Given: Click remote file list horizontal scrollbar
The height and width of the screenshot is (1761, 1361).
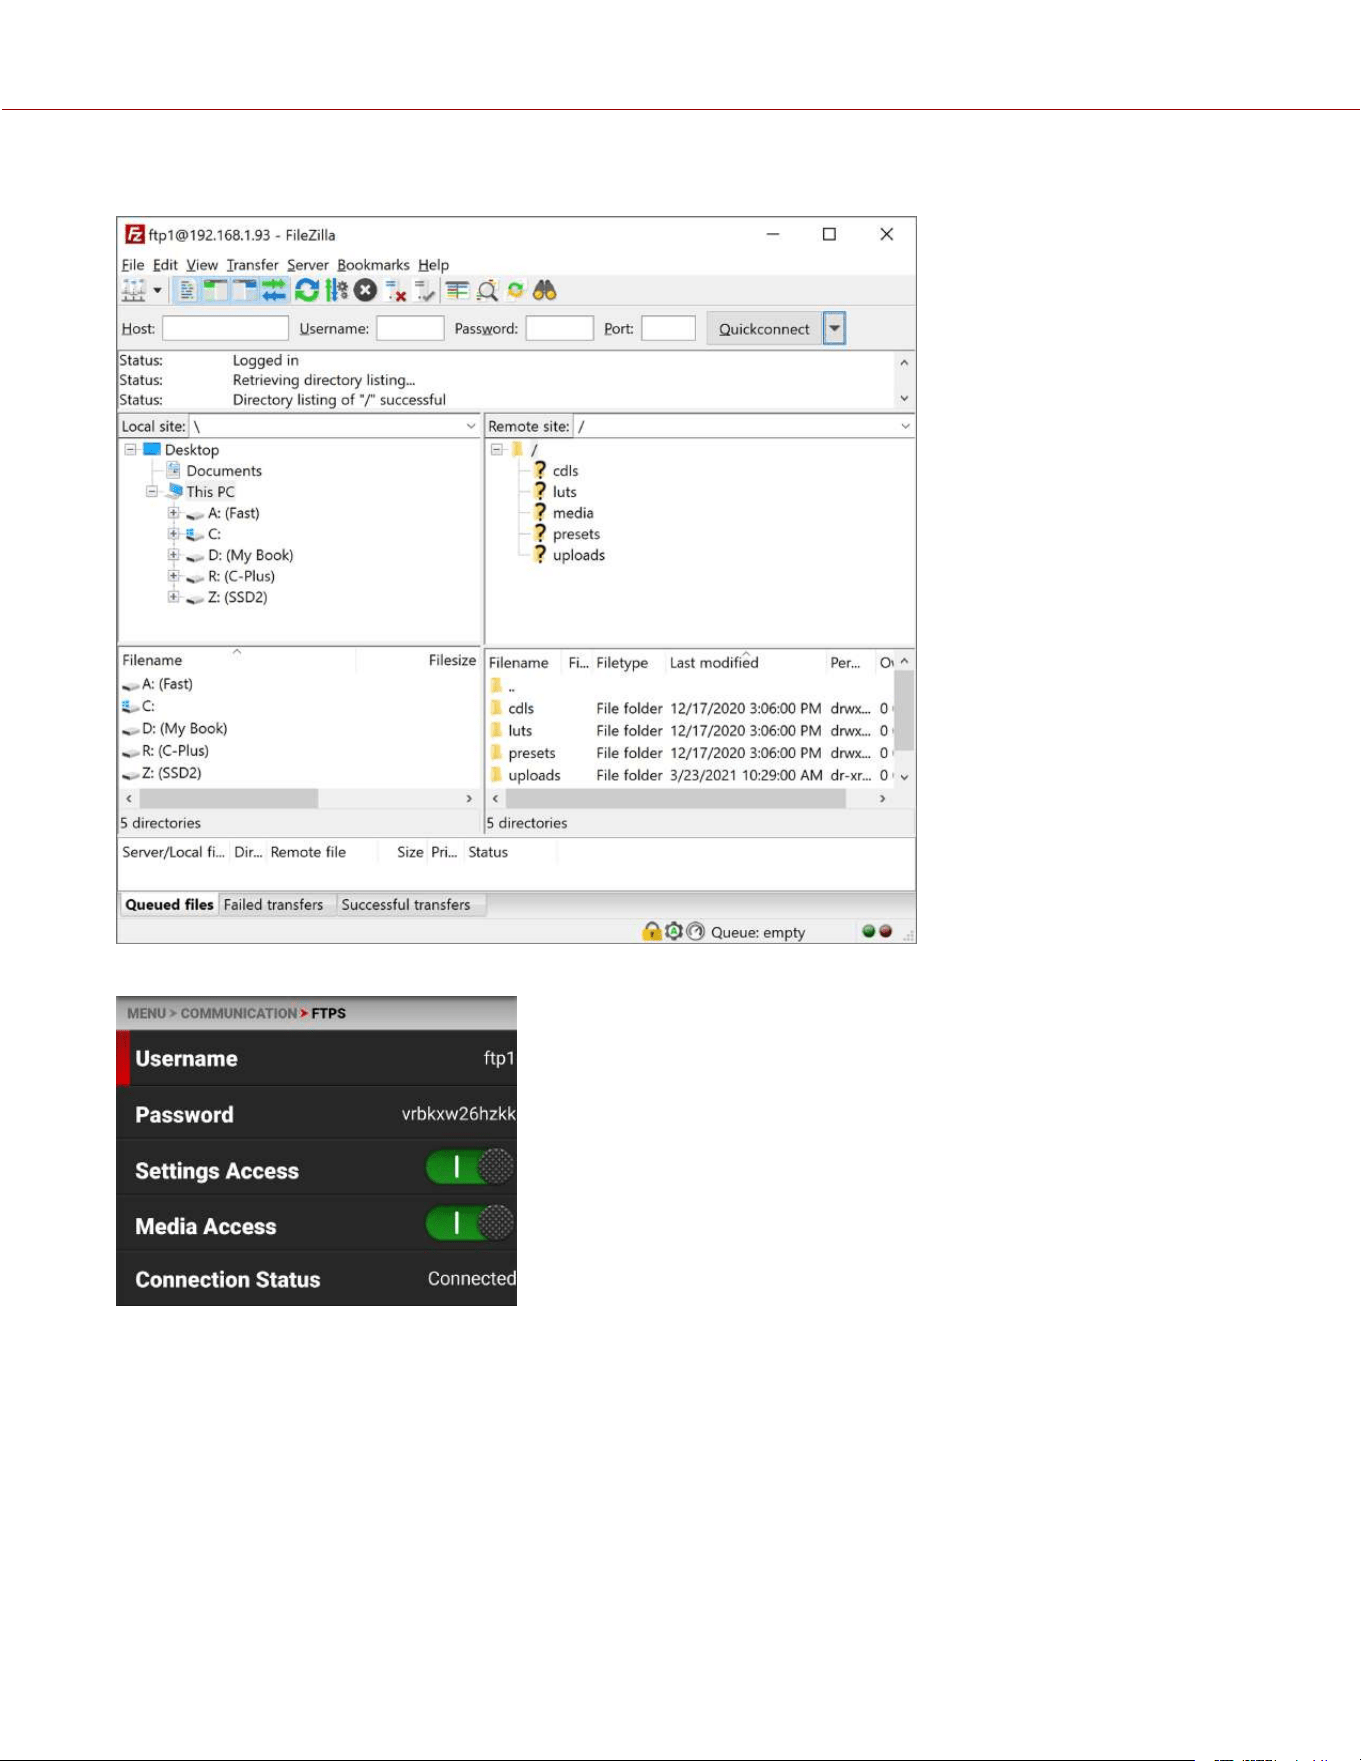Looking at the screenshot, I should 676,798.
